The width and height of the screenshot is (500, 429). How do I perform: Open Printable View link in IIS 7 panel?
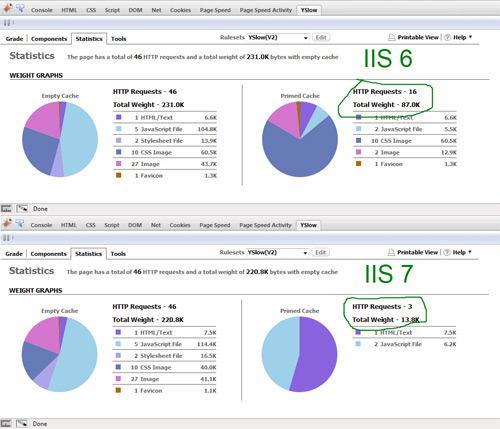pyautogui.click(x=418, y=252)
